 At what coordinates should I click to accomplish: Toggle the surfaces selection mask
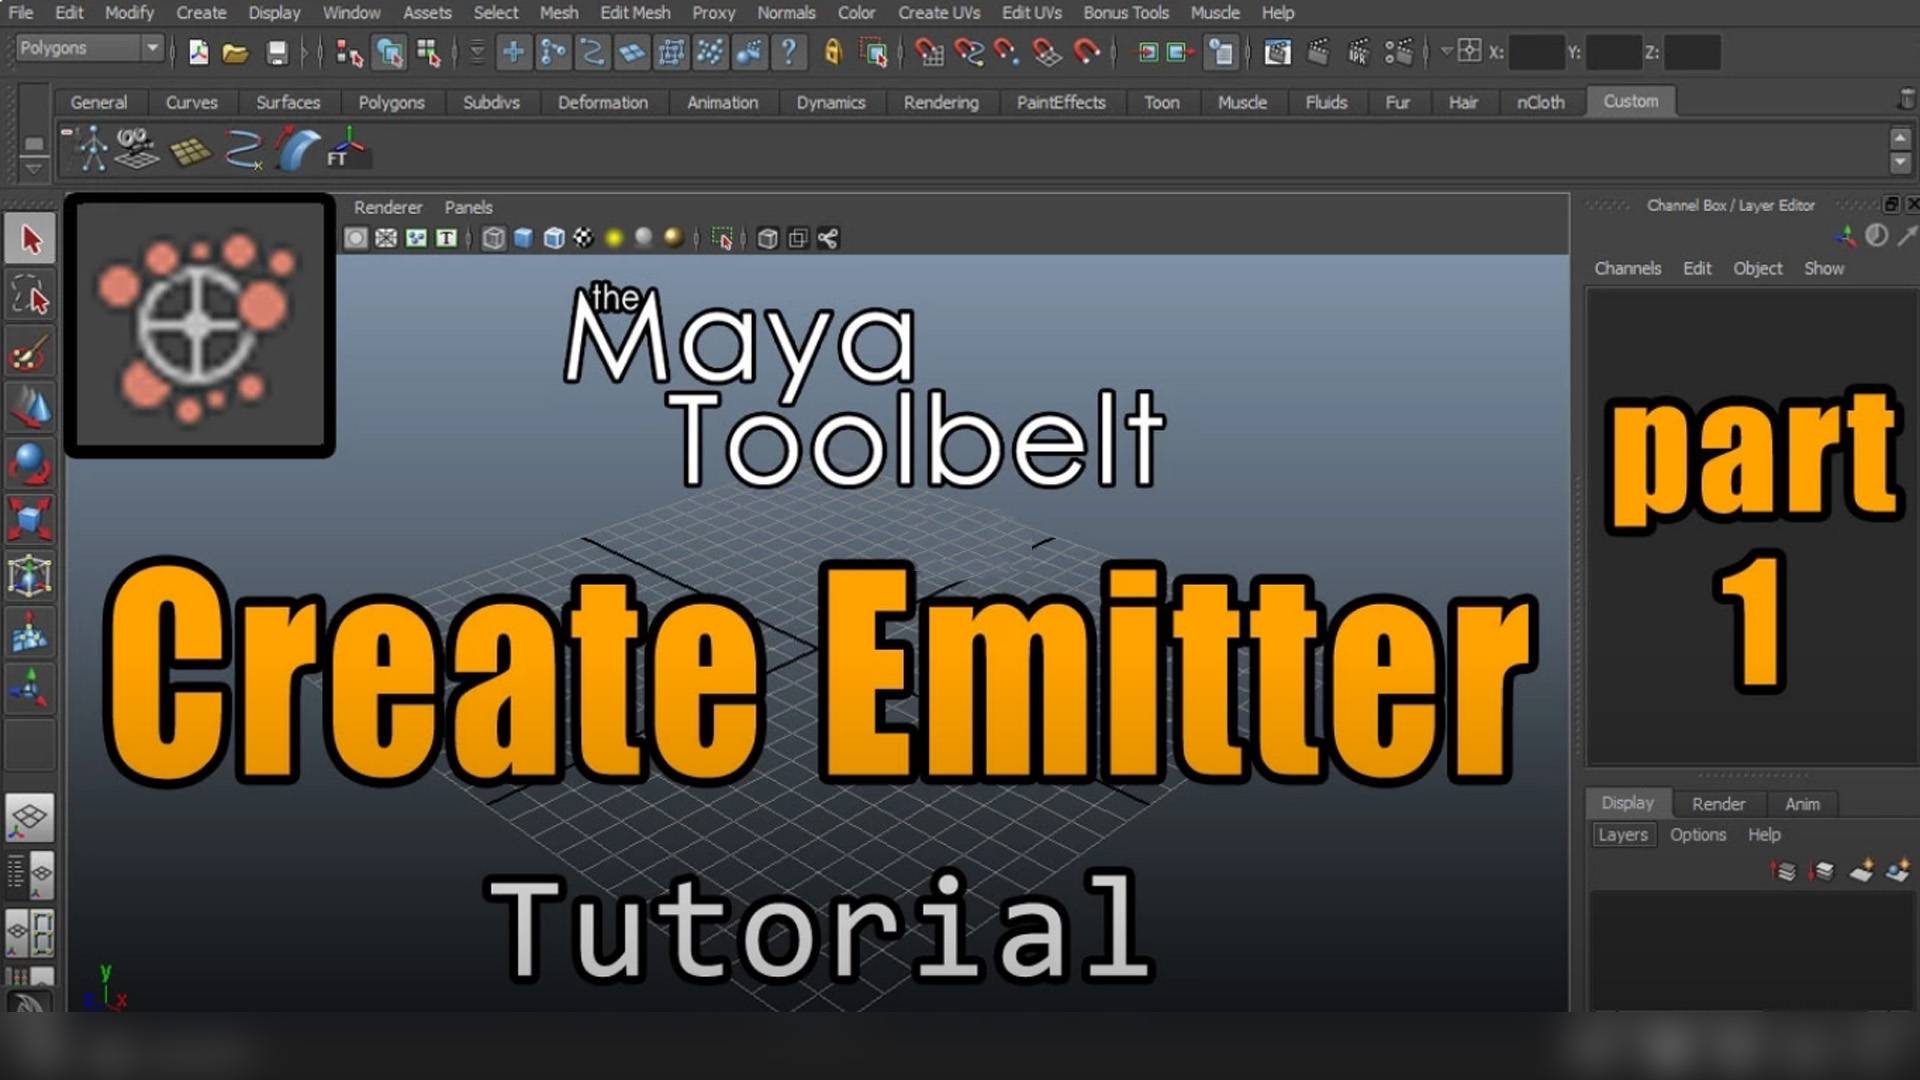coord(631,52)
